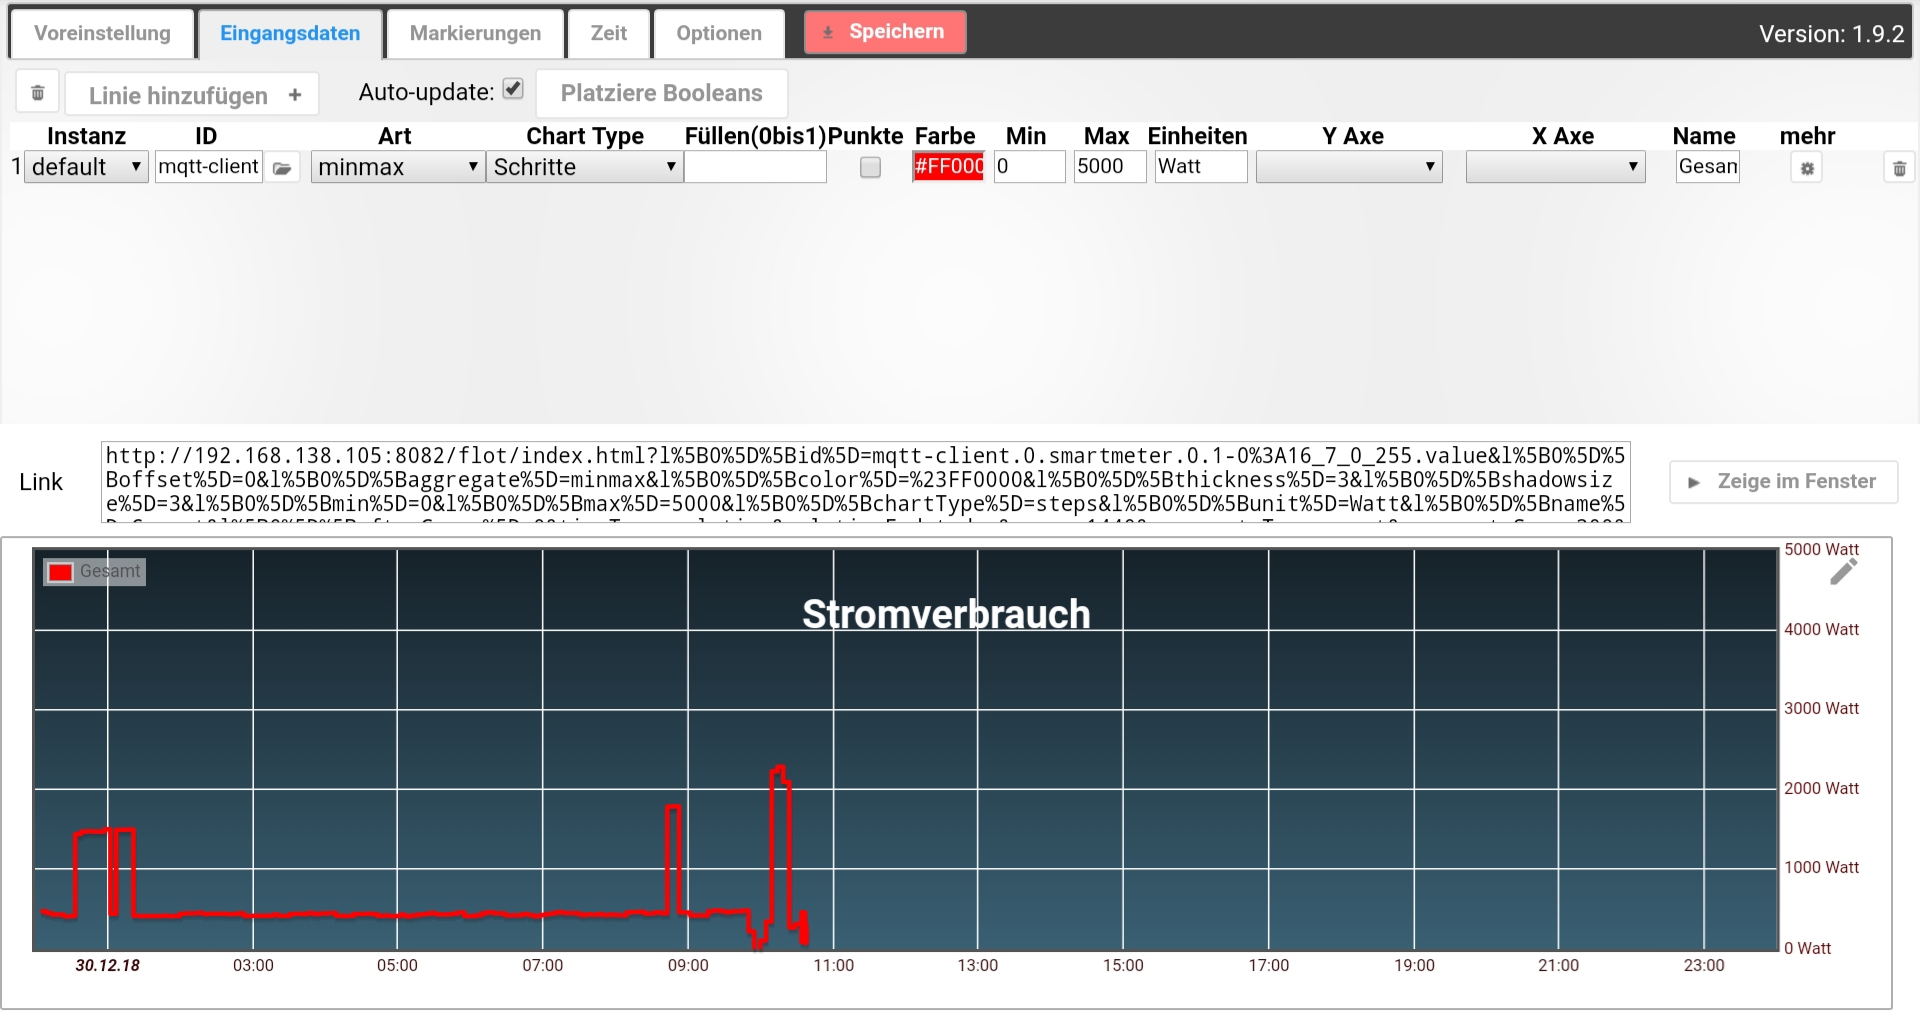Viewport: 1920px width, 1016px height.
Task: Switch to the Eingangsdaten tab
Action: 290,33
